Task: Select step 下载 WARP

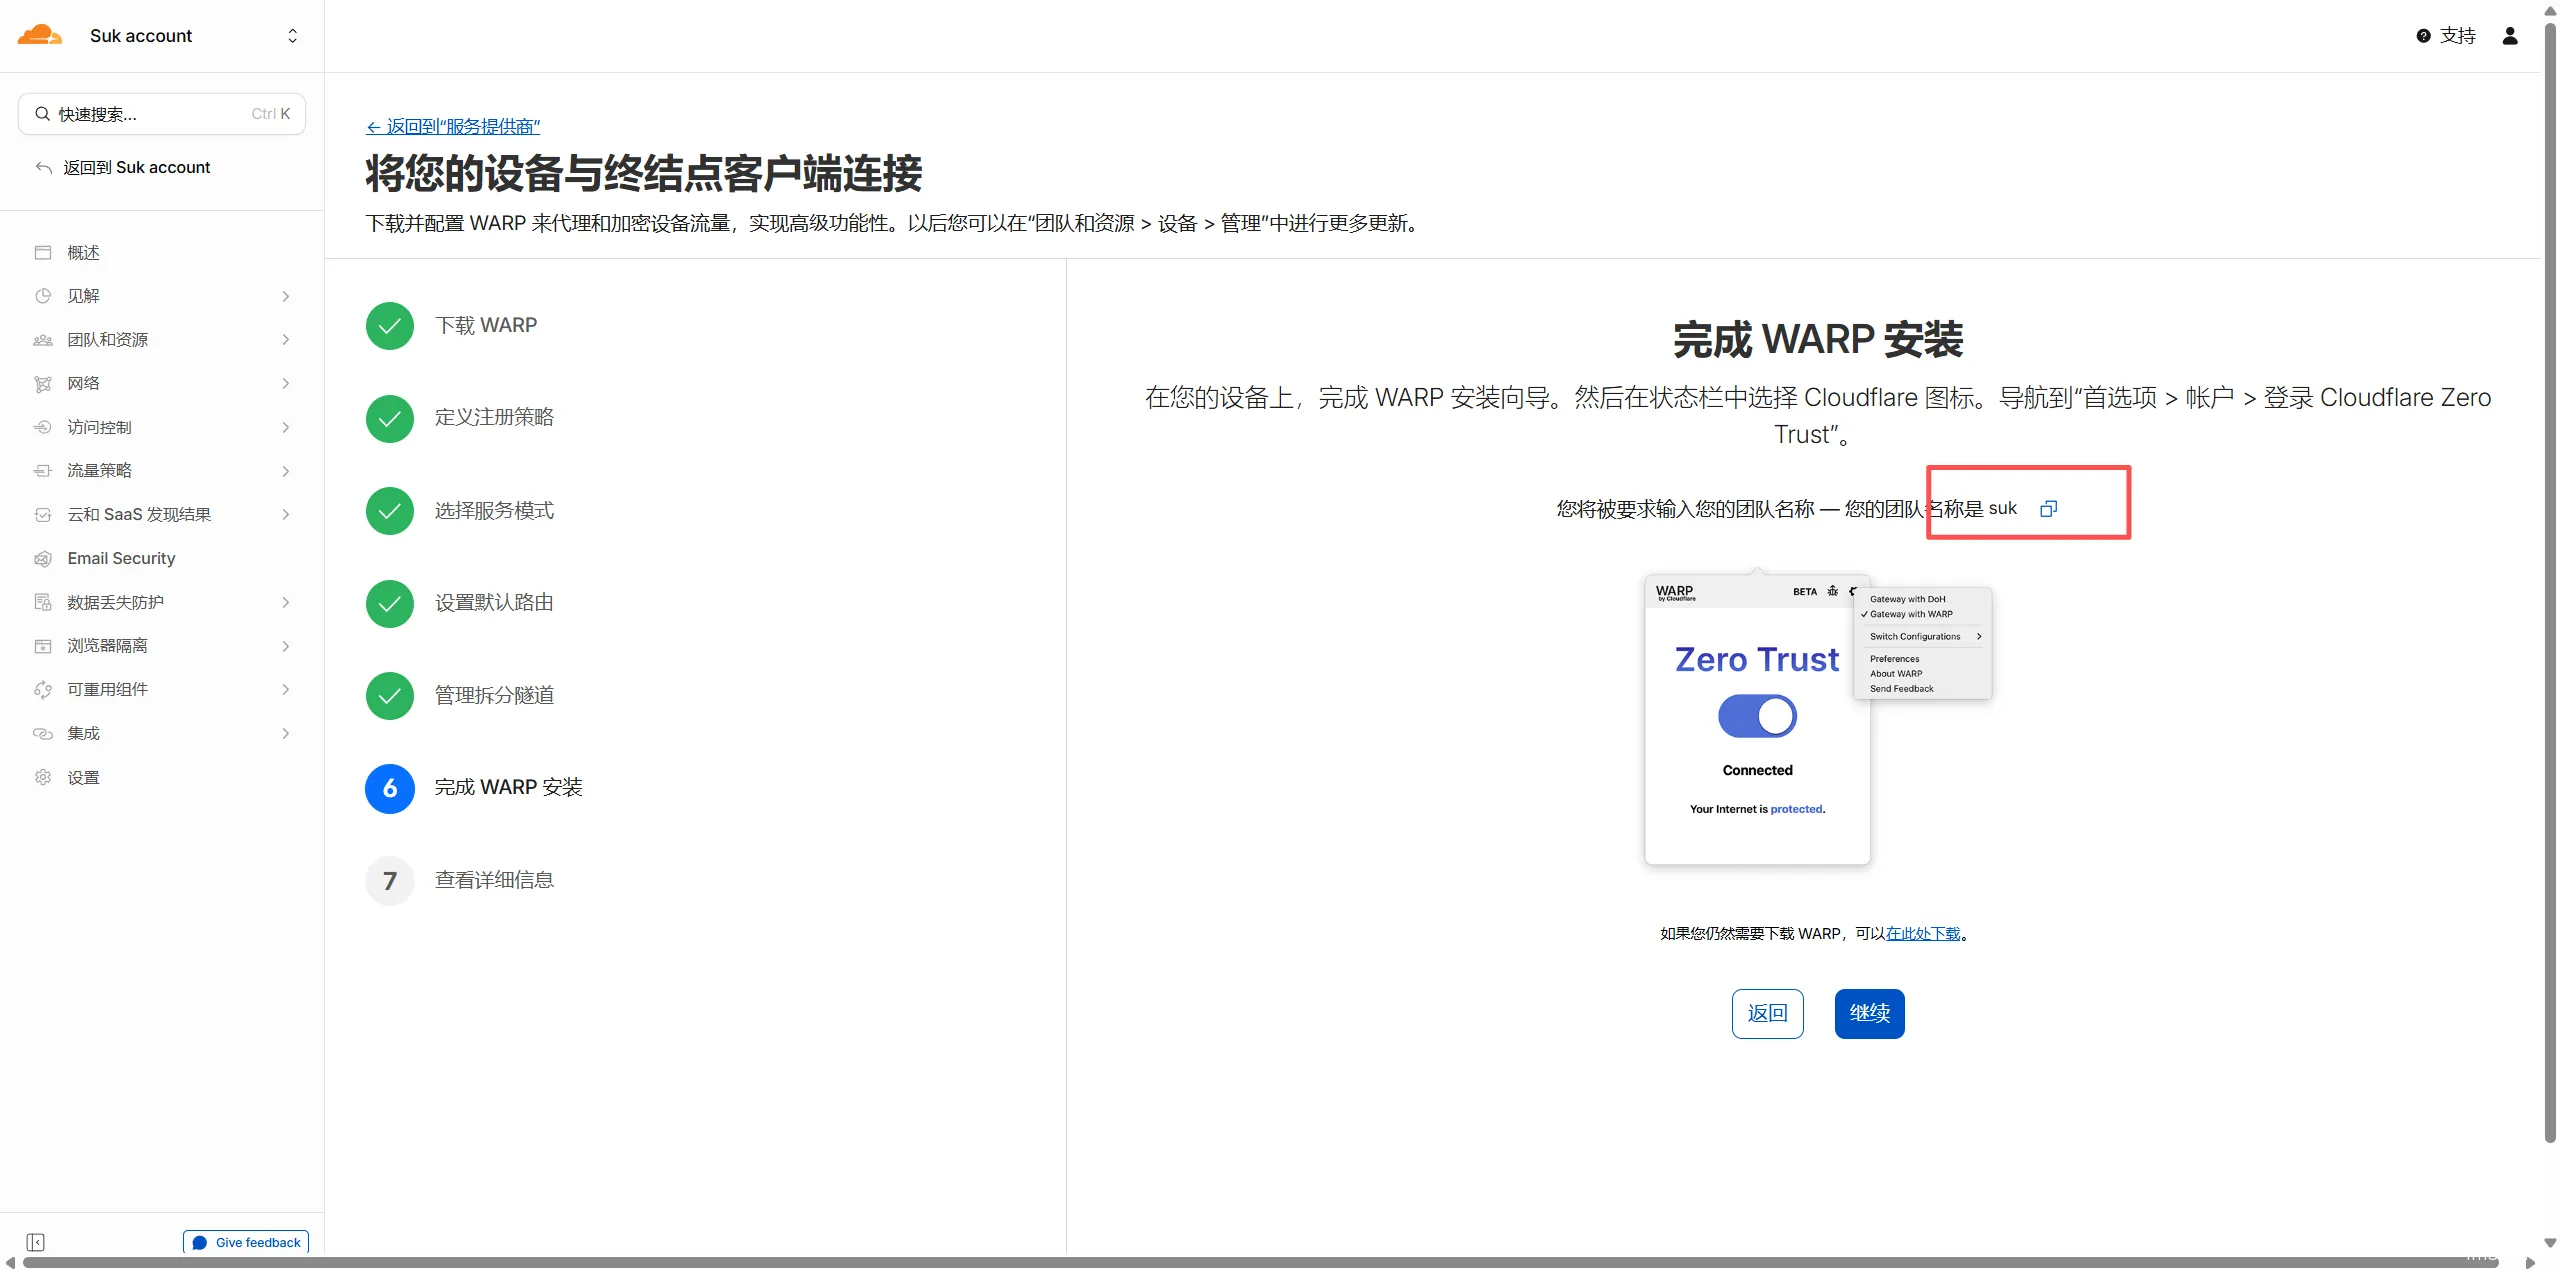Action: pos(486,326)
